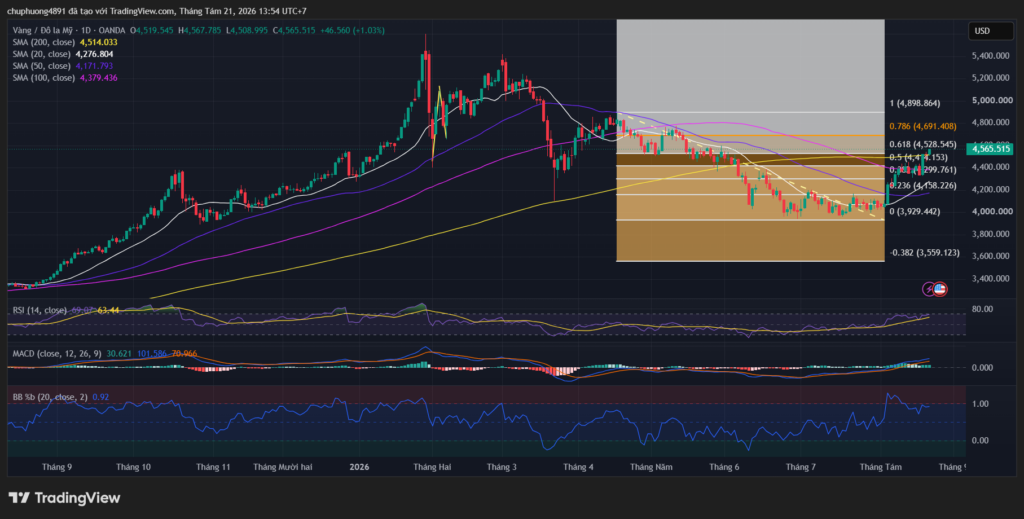The height and width of the screenshot is (519, 1024).
Task: Click the Tháng Mười hai time axis label
Action: 283,467
